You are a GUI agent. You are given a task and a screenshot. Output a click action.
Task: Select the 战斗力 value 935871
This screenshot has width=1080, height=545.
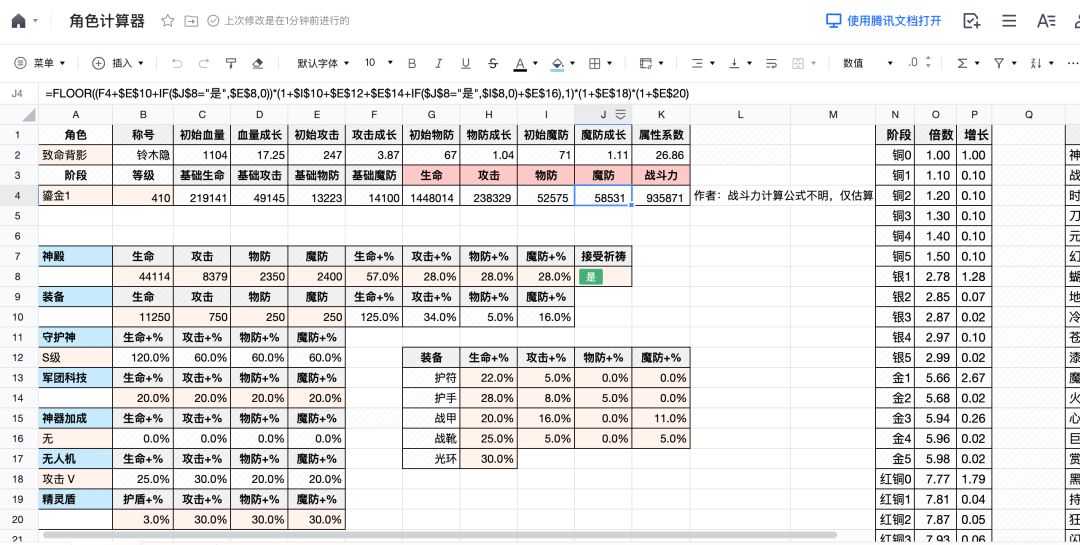pyautogui.click(x=661, y=196)
